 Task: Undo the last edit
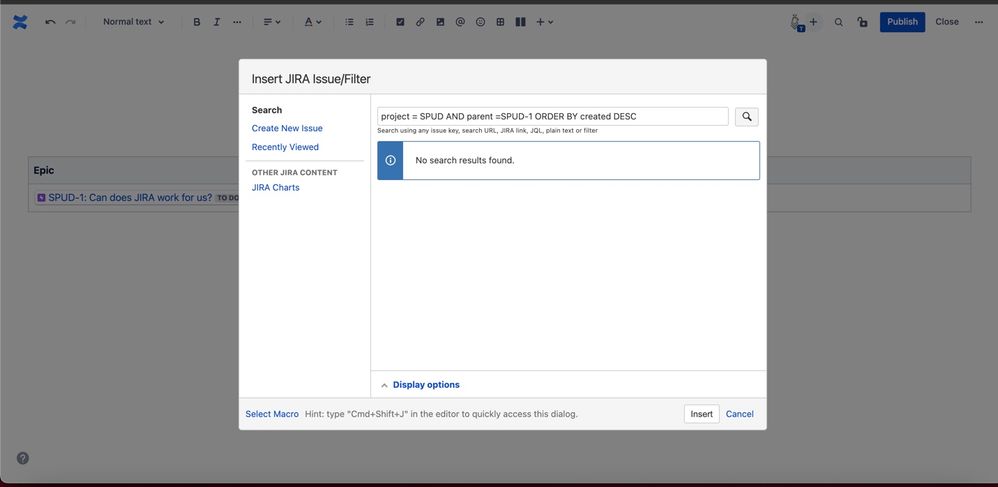coord(50,22)
